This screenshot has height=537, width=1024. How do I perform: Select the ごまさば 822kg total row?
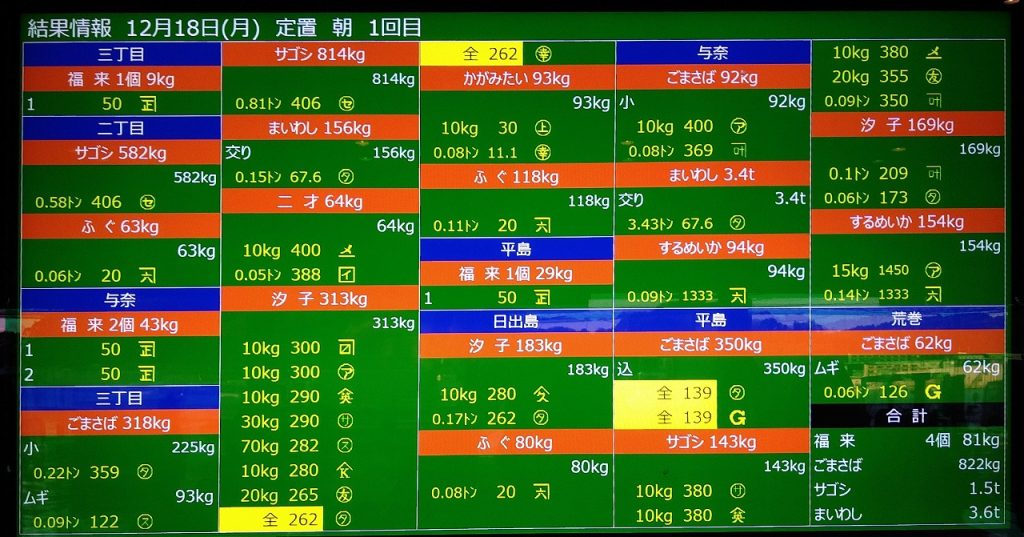point(907,465)
